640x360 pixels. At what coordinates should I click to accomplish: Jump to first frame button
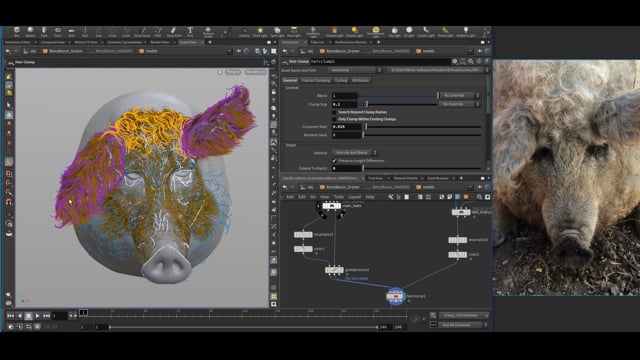pos(10,316)
